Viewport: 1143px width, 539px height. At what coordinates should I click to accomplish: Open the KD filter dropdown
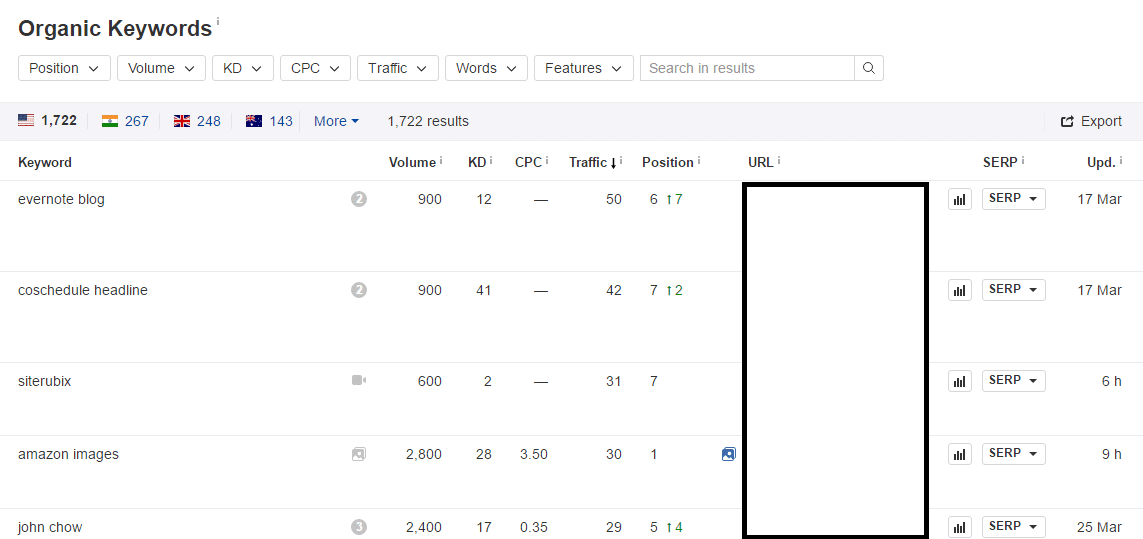pyautogui.click(x=243, y=68)
